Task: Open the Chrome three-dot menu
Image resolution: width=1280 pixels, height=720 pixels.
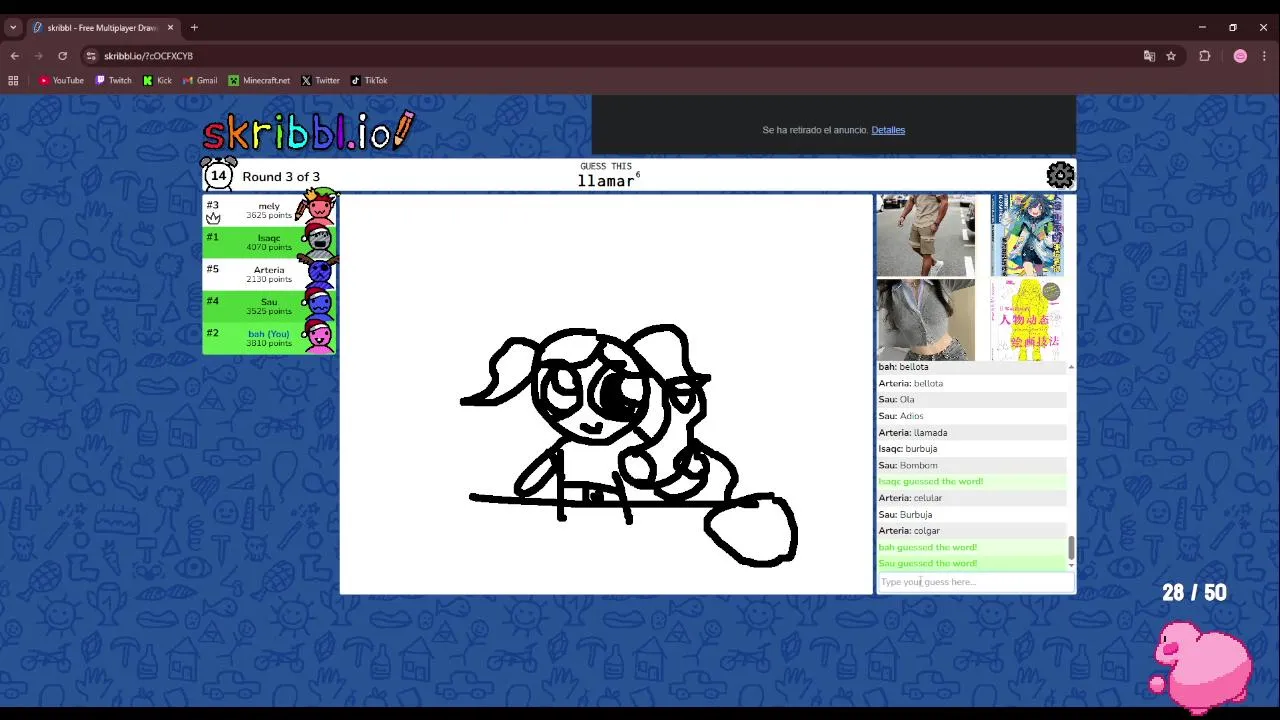Action: 1264,56
